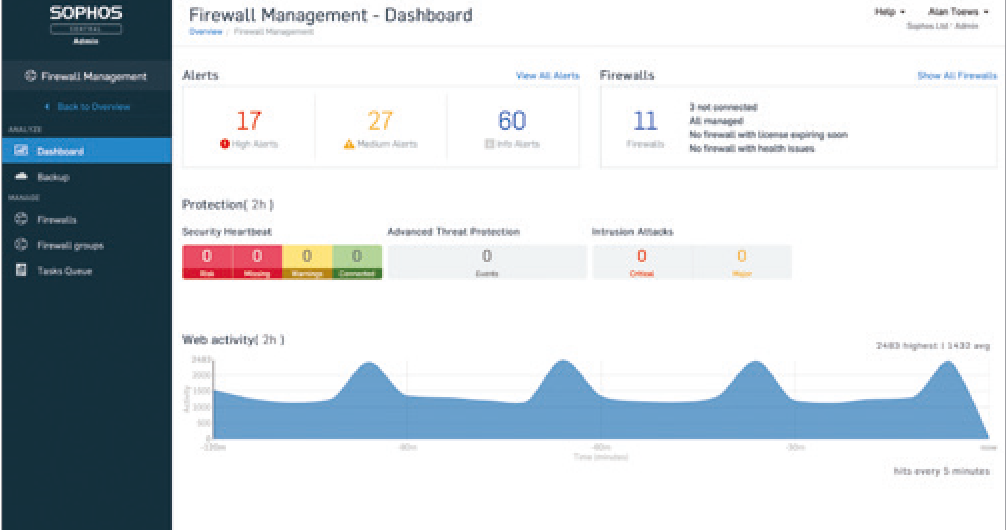The image size is (1006, 530).
Task: Click the red Risk heartbeat tile
Action: point(207,261)
